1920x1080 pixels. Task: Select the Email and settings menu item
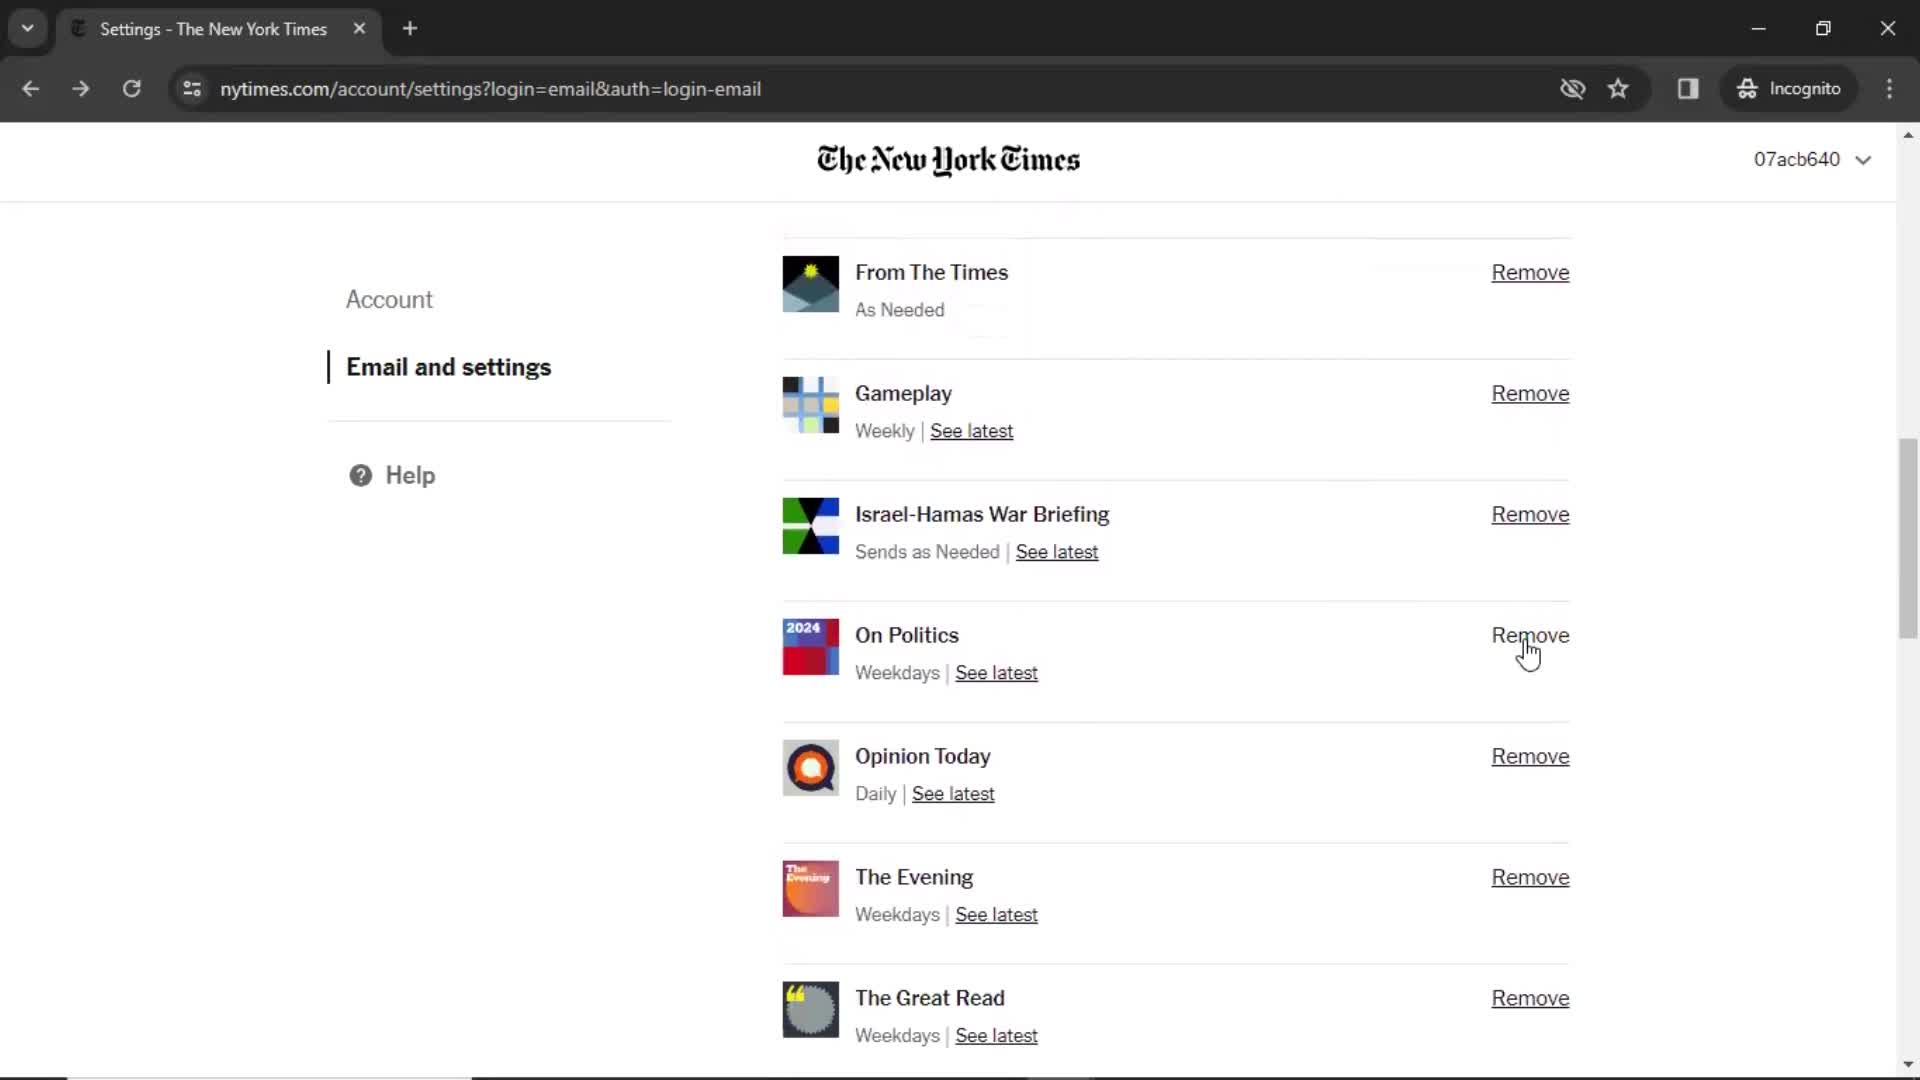pos(448,367)
